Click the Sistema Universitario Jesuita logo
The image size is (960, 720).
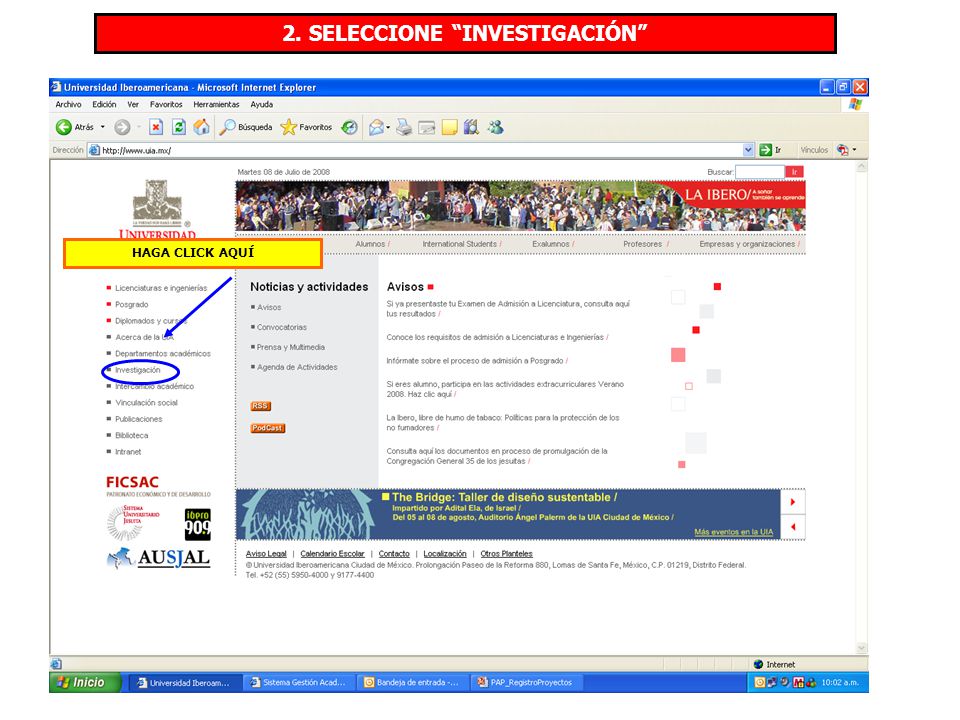[133, 522]
